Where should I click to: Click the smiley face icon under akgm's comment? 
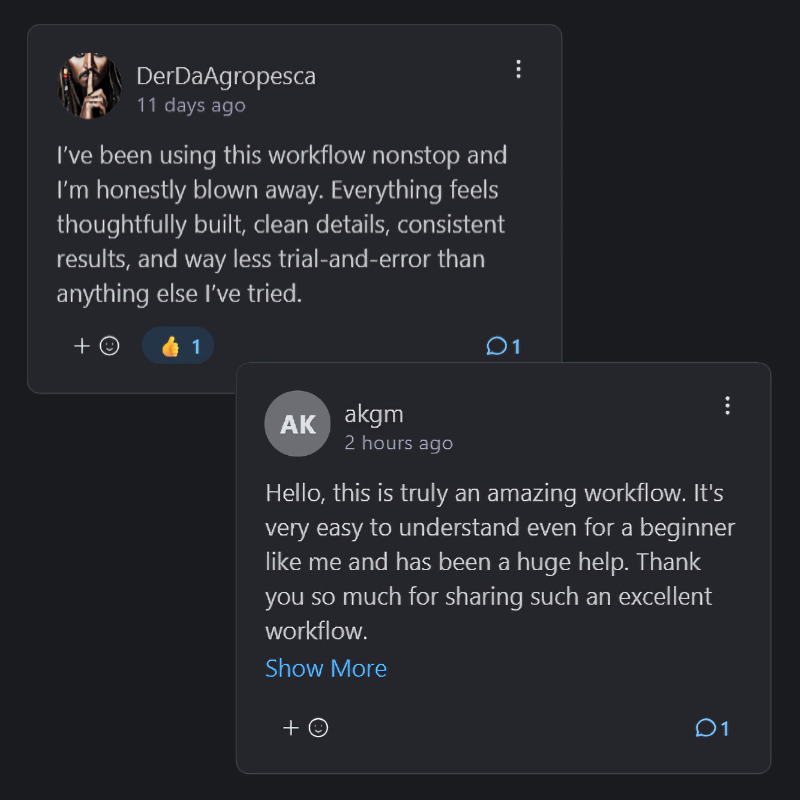(x=319, y=728)
